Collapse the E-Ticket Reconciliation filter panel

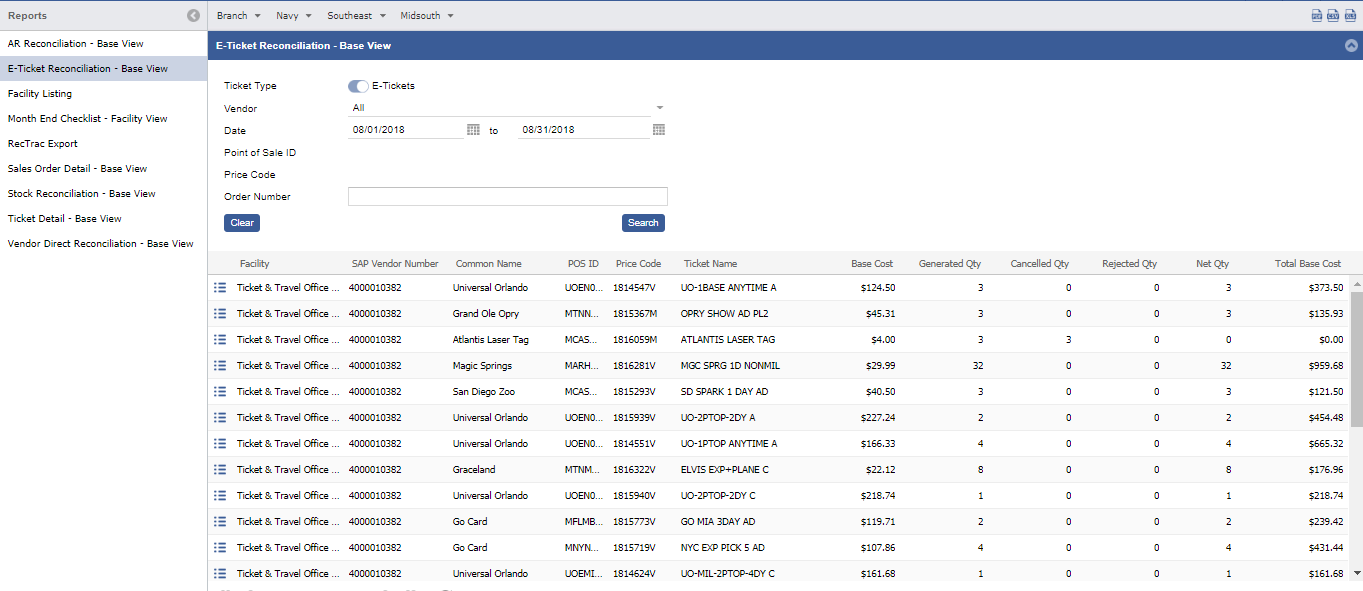pos(1351,46)
